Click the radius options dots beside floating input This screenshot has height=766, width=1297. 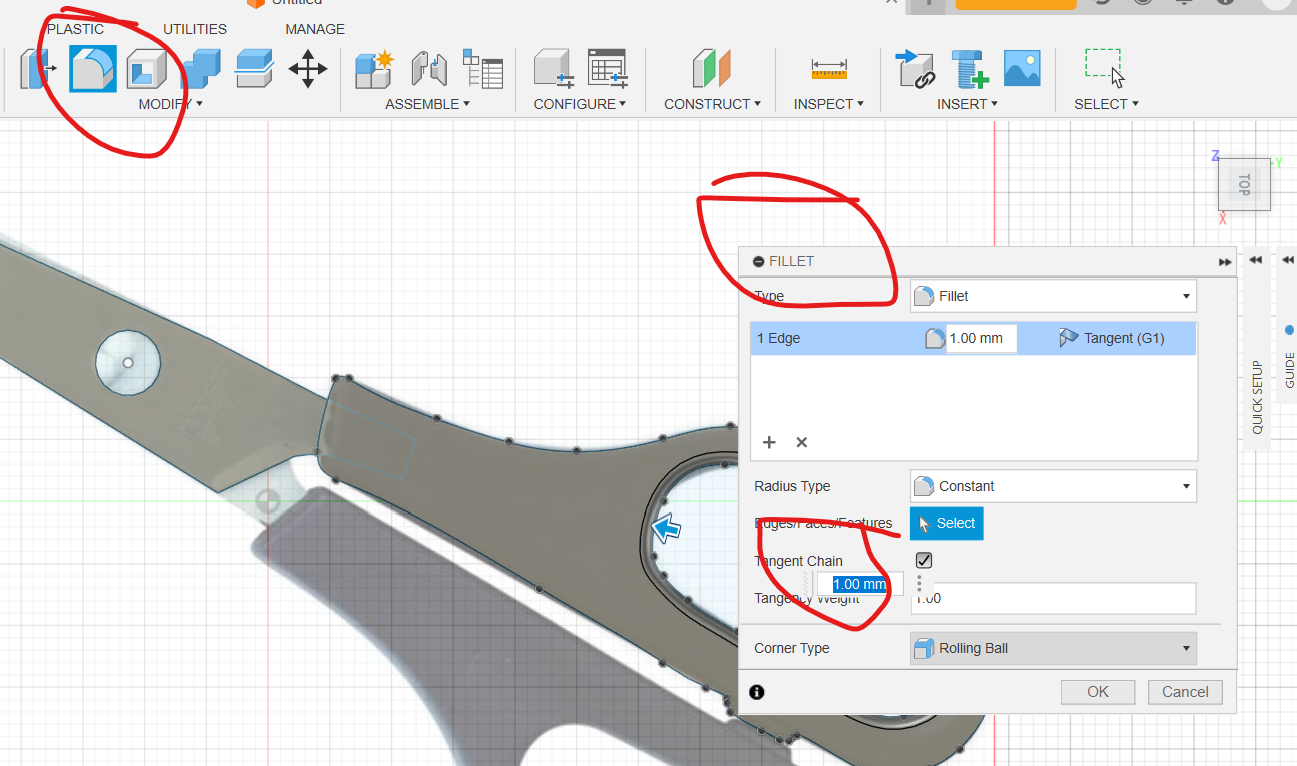coord(919,584)
